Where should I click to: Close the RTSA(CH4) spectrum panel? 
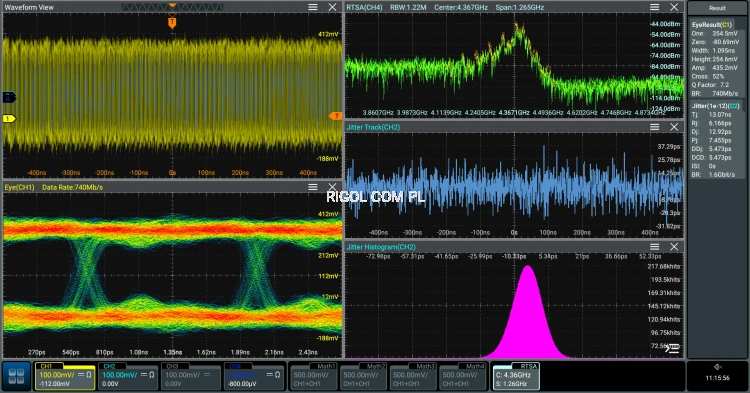point(674,7)
